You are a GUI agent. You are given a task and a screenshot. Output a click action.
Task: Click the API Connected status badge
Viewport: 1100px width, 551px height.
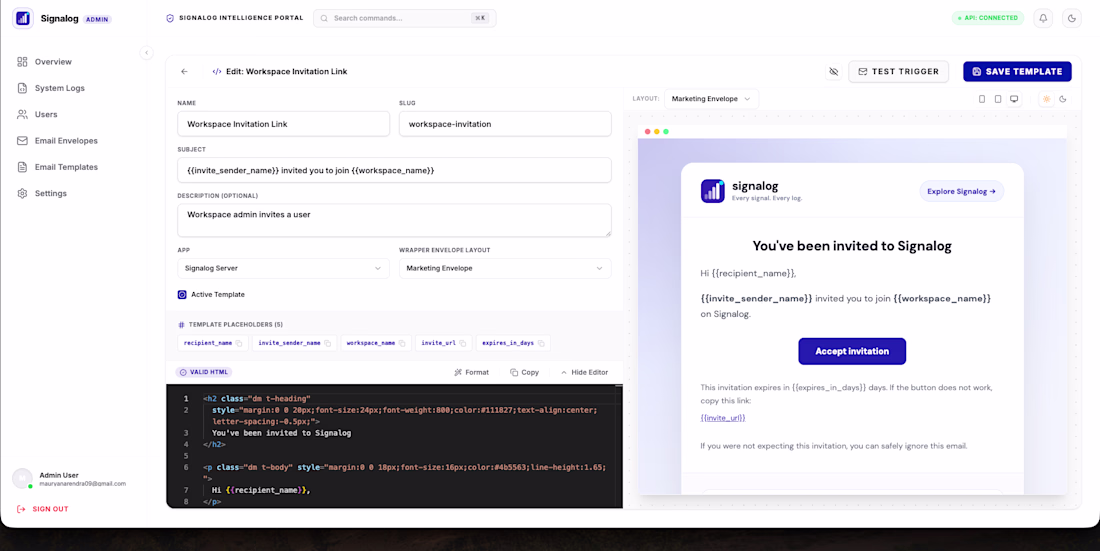[x=988, y=18]
